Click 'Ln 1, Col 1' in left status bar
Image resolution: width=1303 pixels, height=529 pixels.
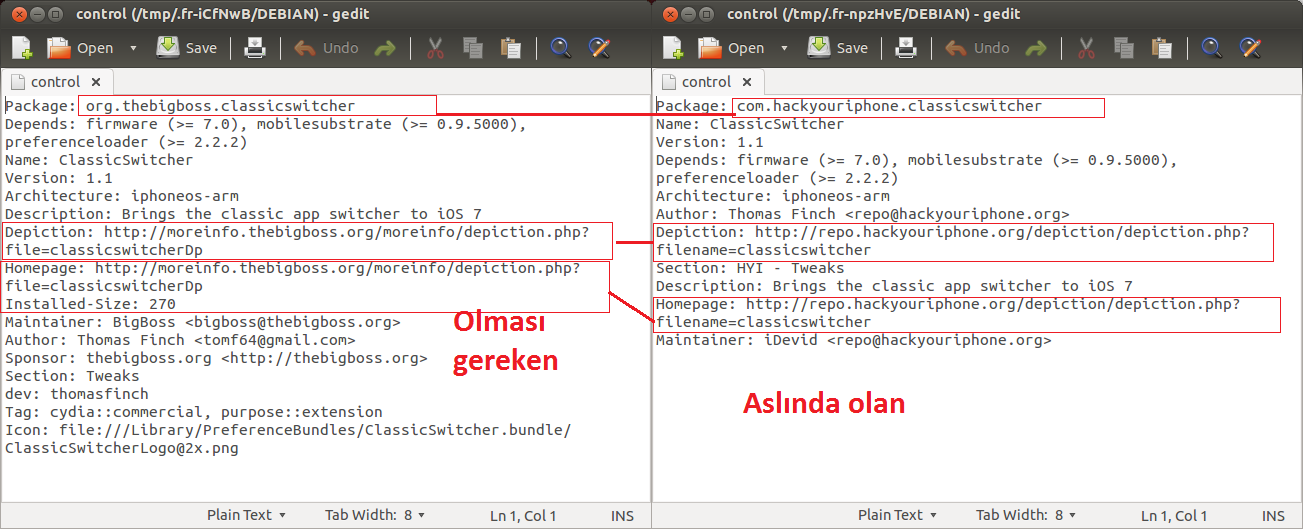[523, 516]
